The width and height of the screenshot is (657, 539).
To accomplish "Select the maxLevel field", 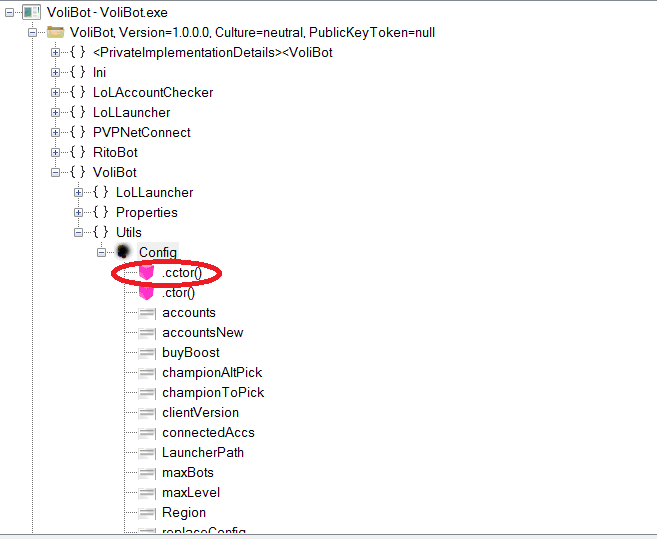I will pyautogui.click(x=191, y=492).
